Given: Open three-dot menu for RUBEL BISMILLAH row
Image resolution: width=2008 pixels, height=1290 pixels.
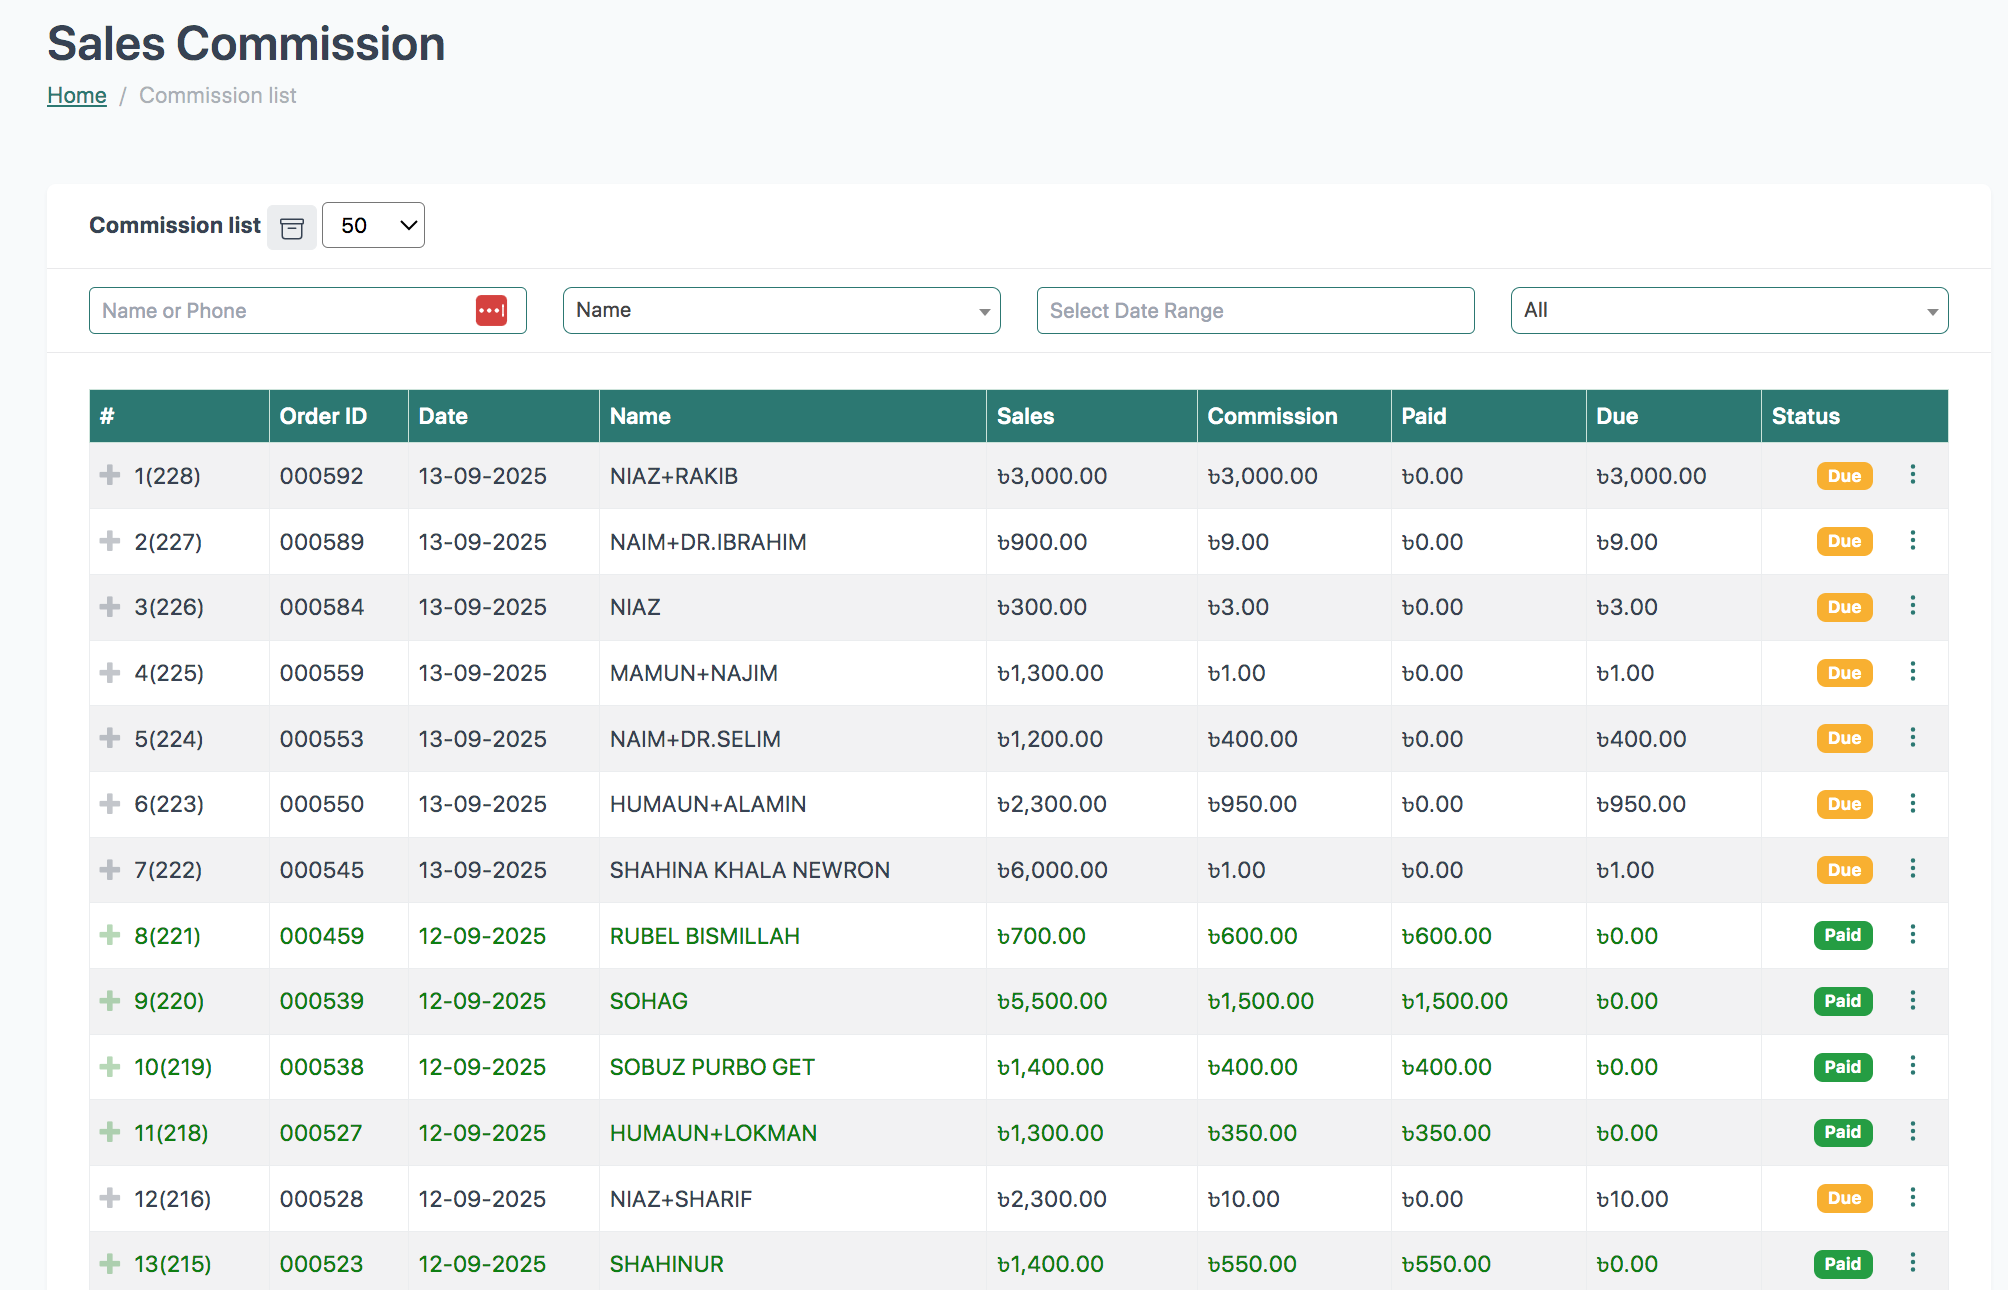Looking at the screenshot, I should pyautogui.click(x=1912, y=934).
